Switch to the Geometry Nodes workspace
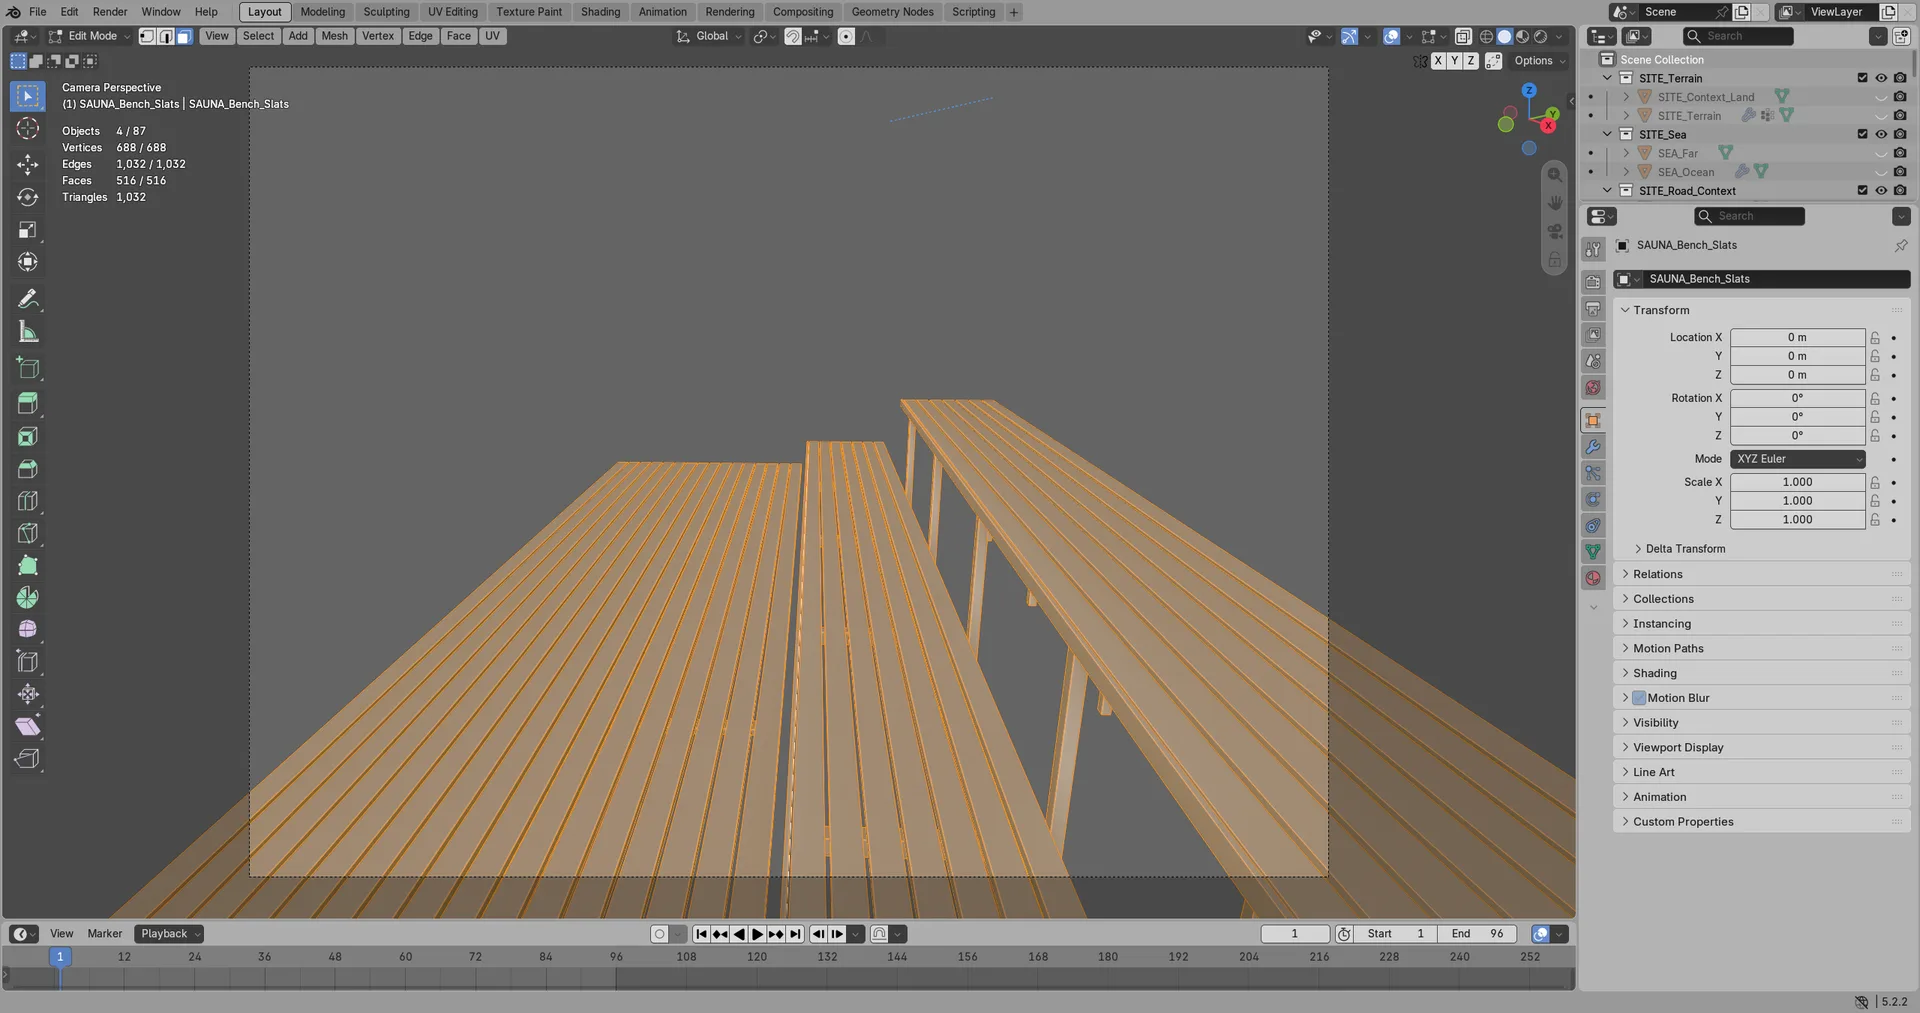Viewport: 1920px width, 1013px height. (x=892, y=12)
